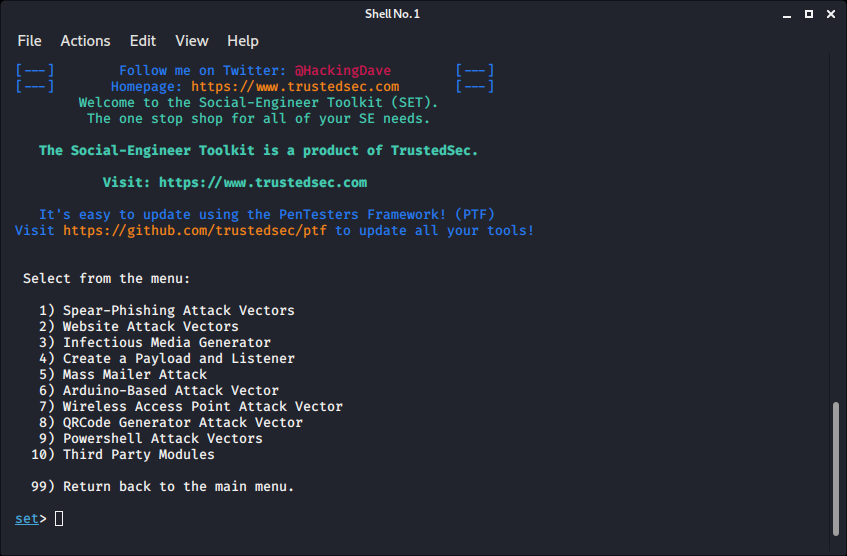
Task: Click the github.com/trustedsec/ptf URL
Action: point(195,231)
